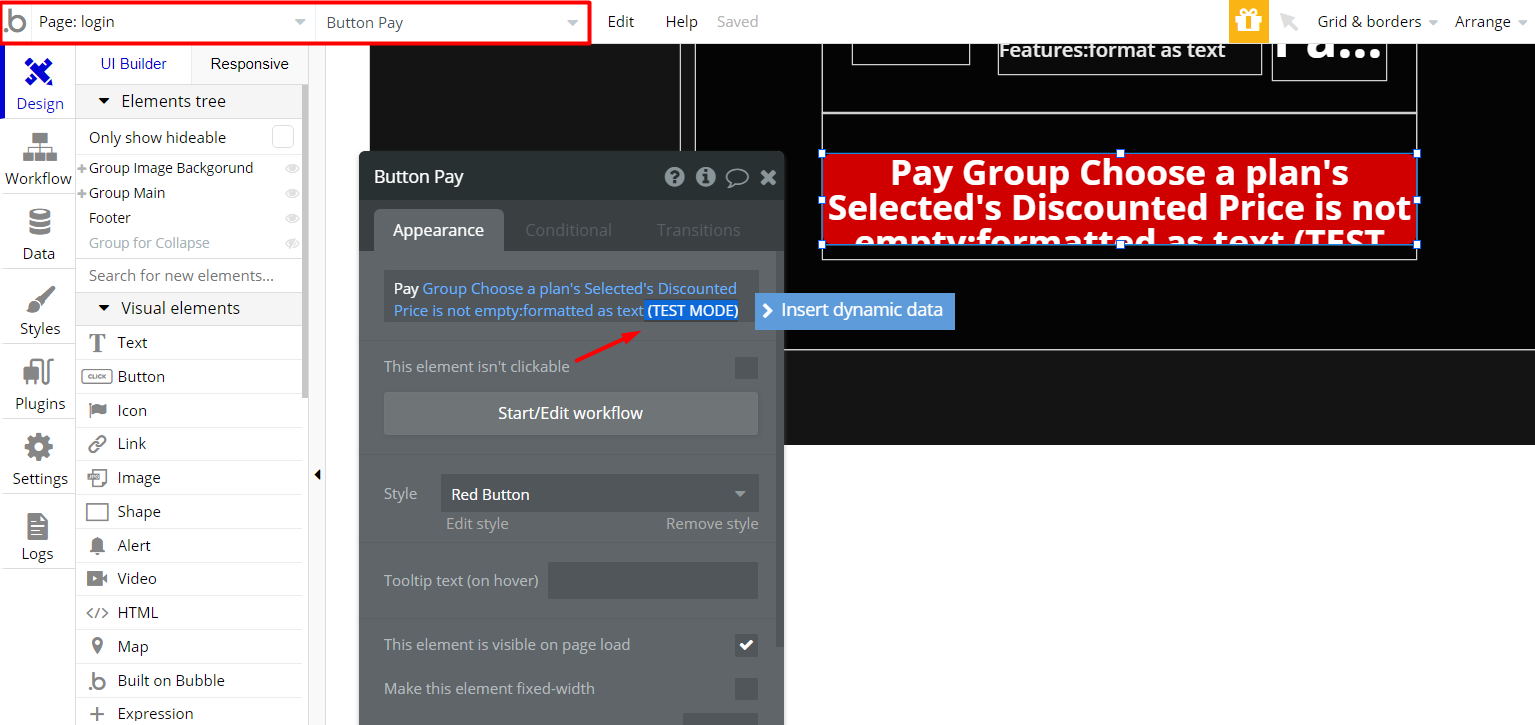Pick the HTML element from the palette
Screen dimensions: 1535x725
(x=190, y=613)
